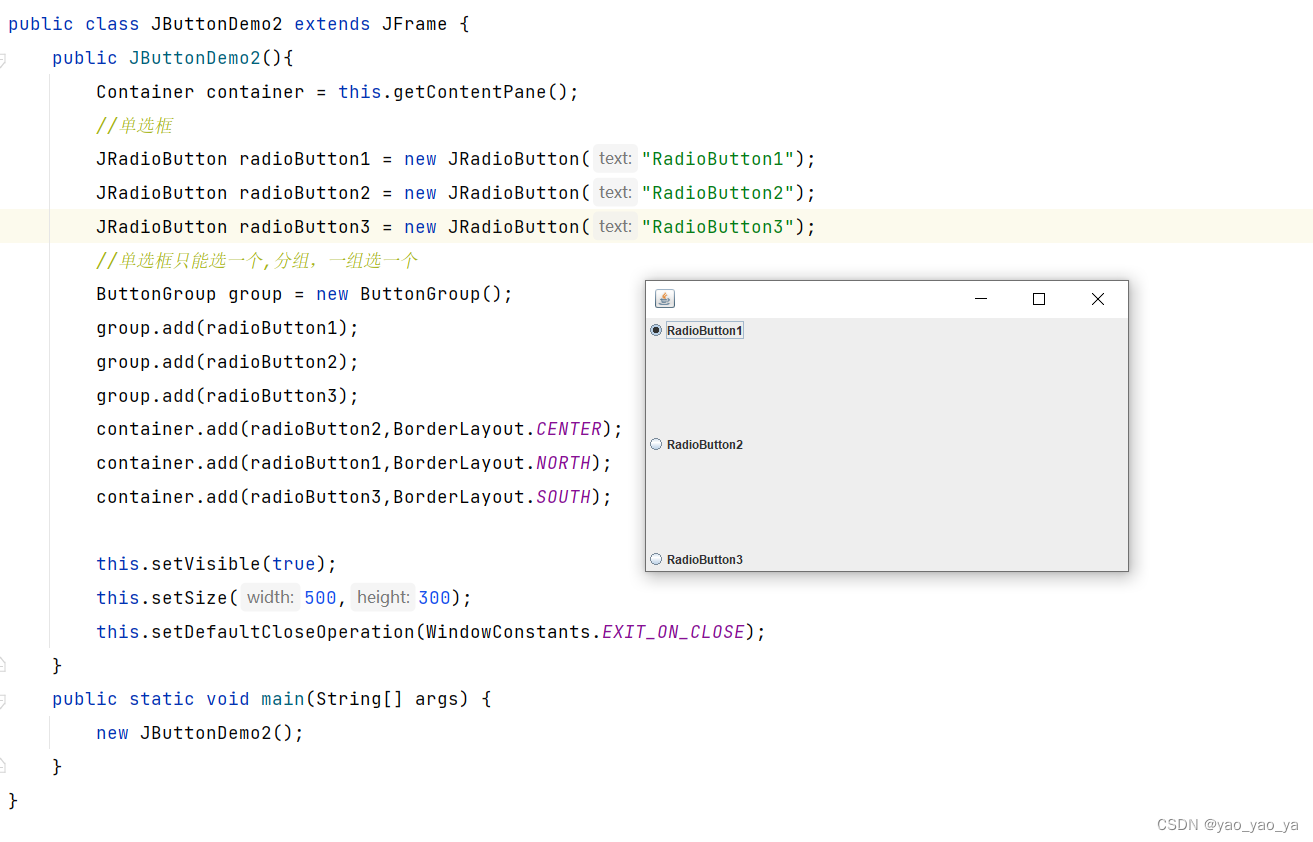Click setDefaultCloseOperation method call
The image size is (1313, 842).
coord(283,632)
